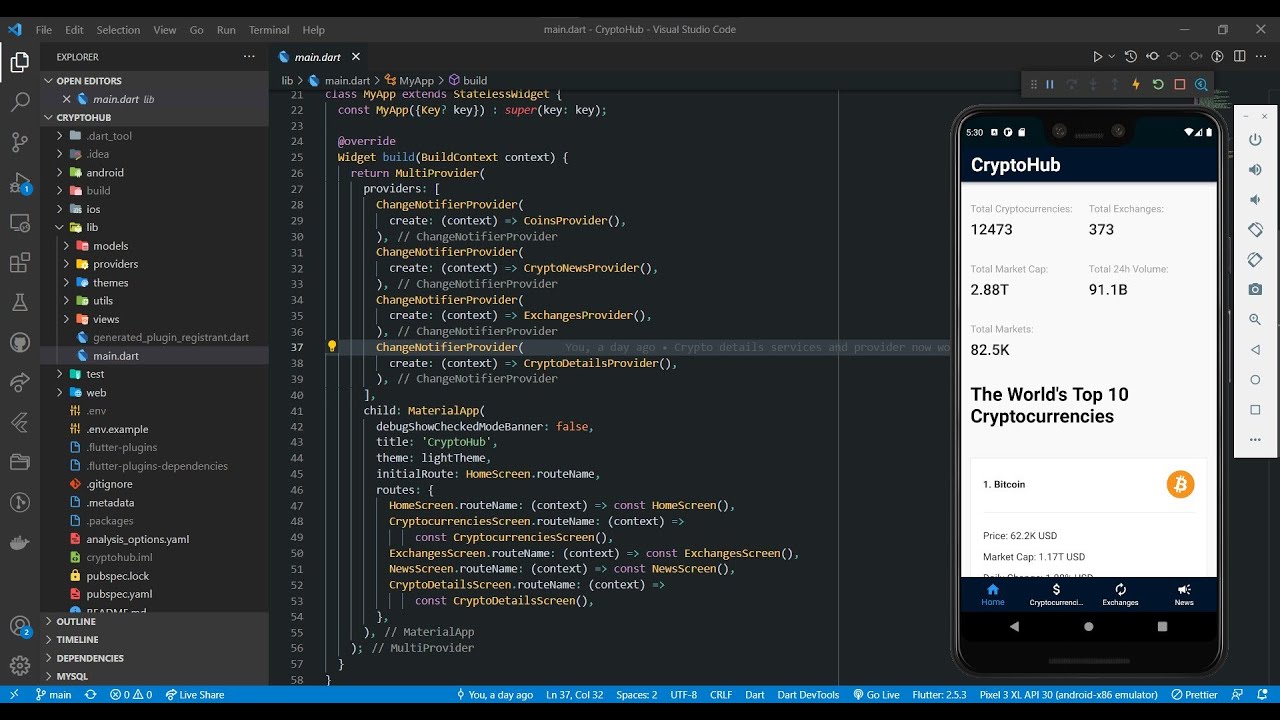Close main.dart in Open Editors
This screenshot has height=720, width=1280.
tap(67, 99)
